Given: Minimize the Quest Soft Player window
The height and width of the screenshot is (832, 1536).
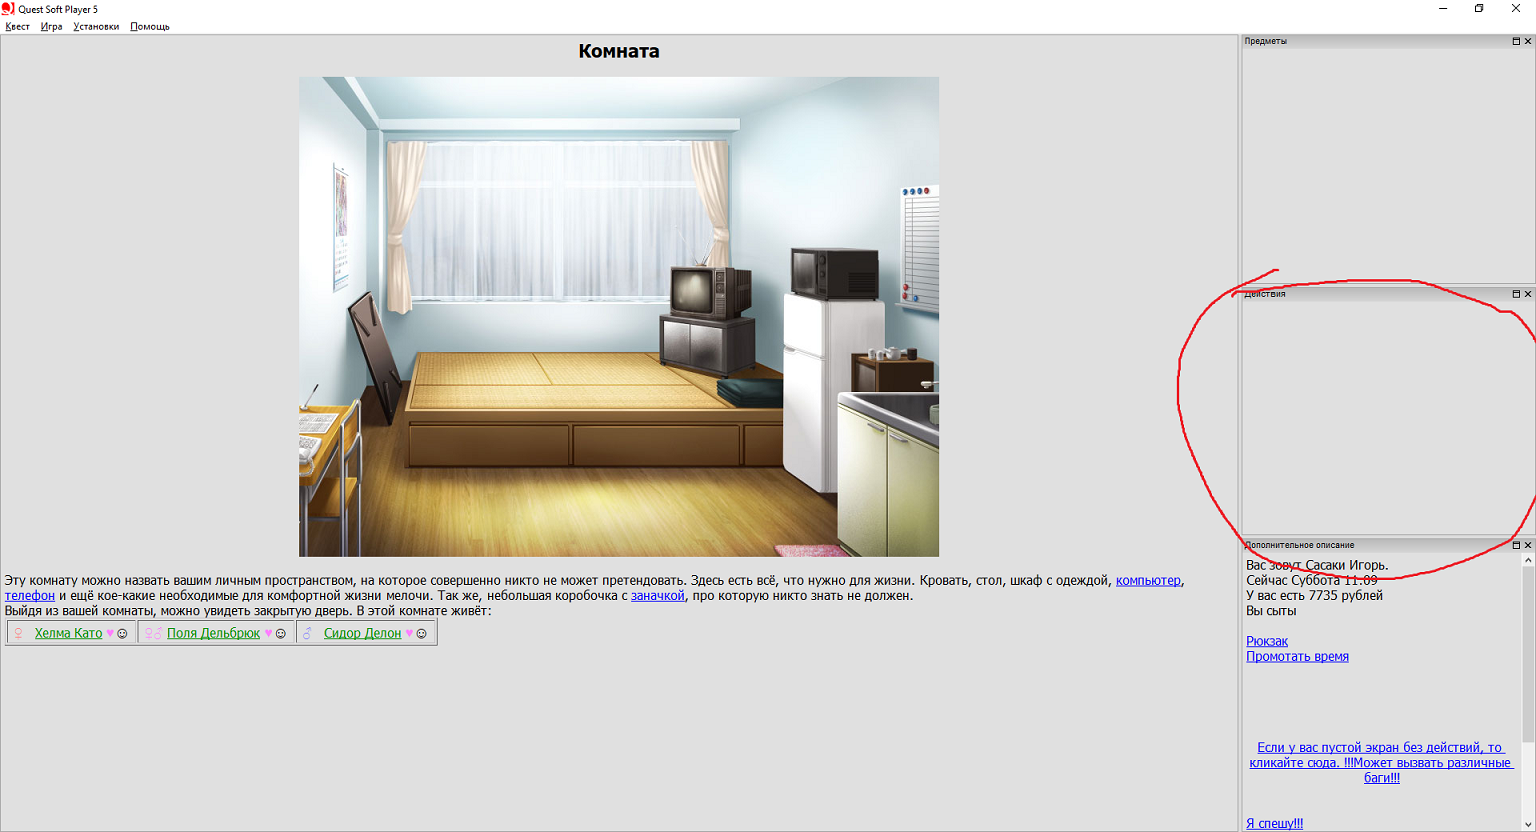Looking at the screenshot, I should coord(1443,9).
